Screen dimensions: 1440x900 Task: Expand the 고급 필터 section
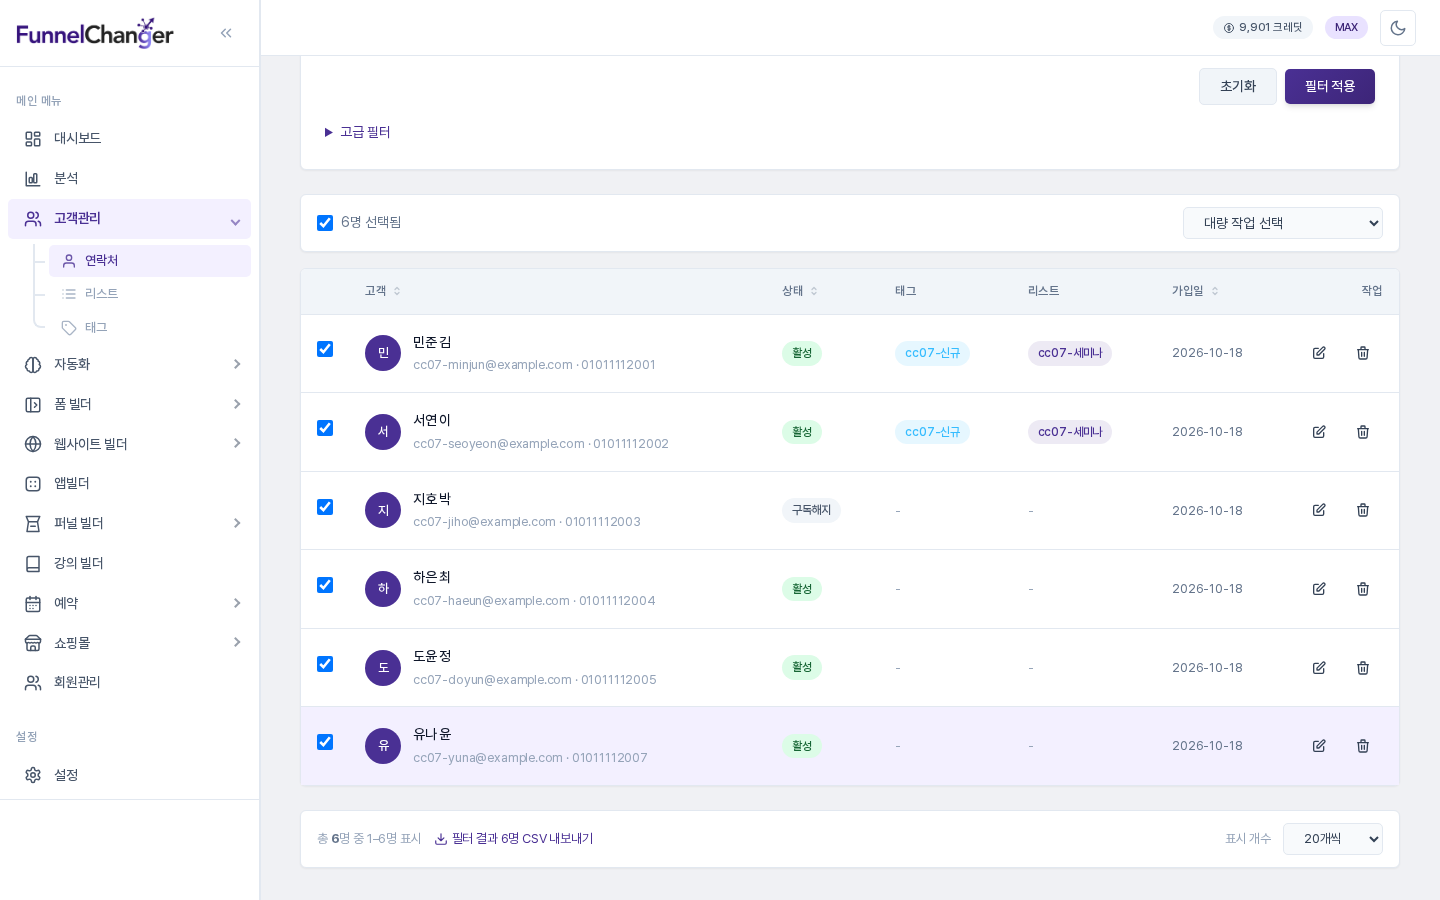pyautogui.click(x=357, y=132)
